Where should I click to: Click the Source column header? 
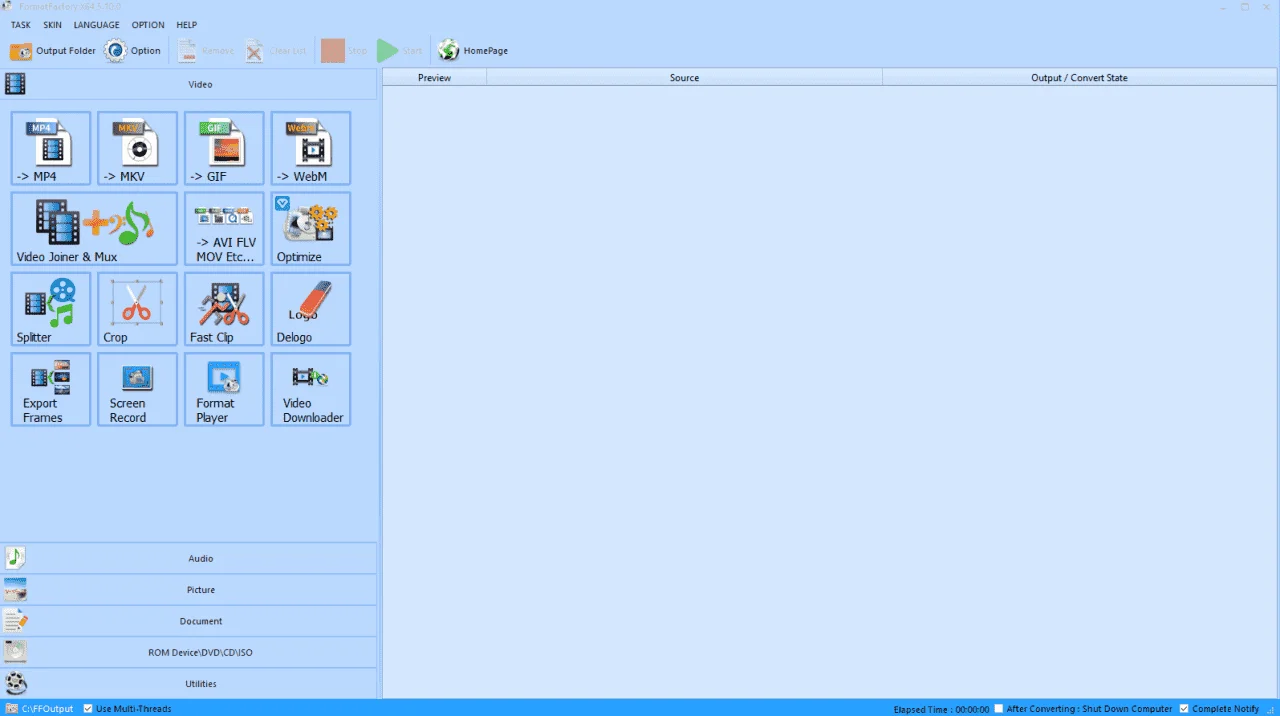(x=684, y=77)
